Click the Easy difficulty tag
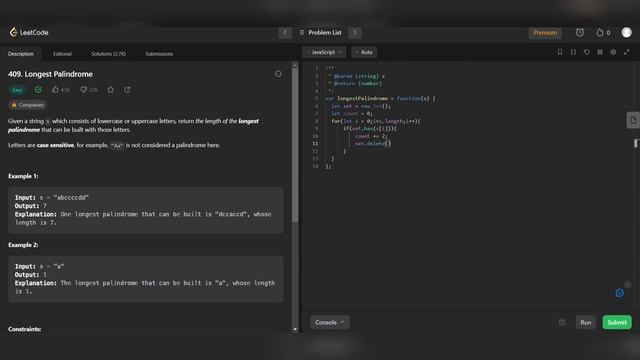 17,90
